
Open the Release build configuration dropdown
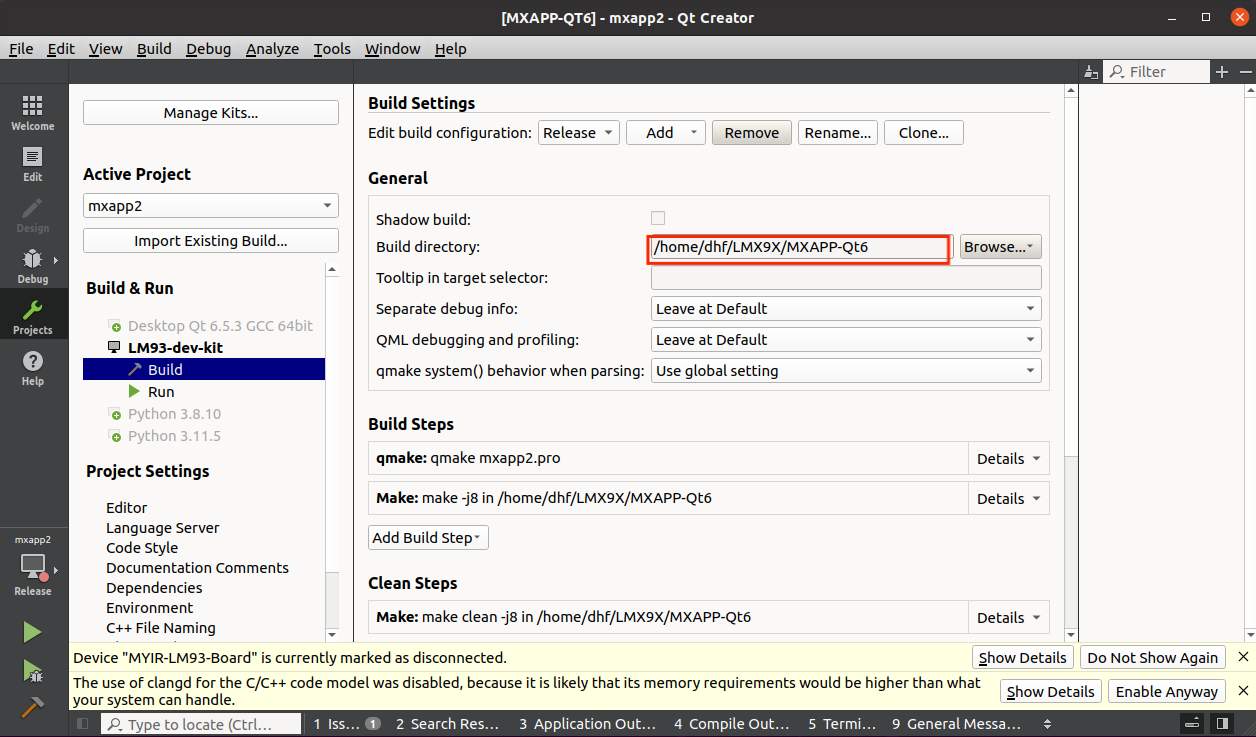(x=579, y=133)
